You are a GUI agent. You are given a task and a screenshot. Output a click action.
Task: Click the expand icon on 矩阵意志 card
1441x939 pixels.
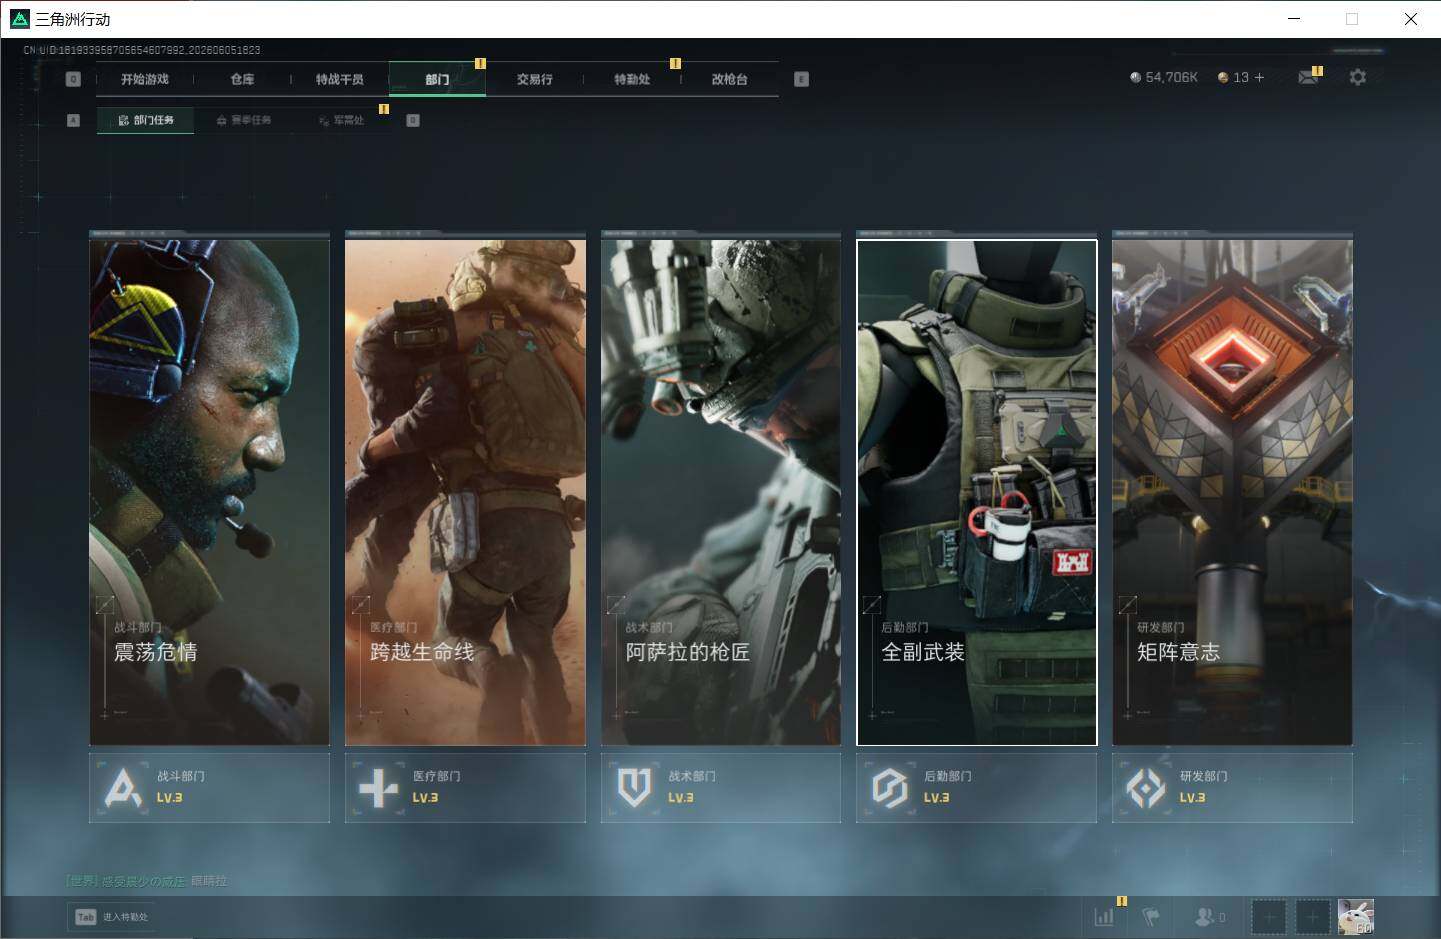click(x=1127, y=604)
